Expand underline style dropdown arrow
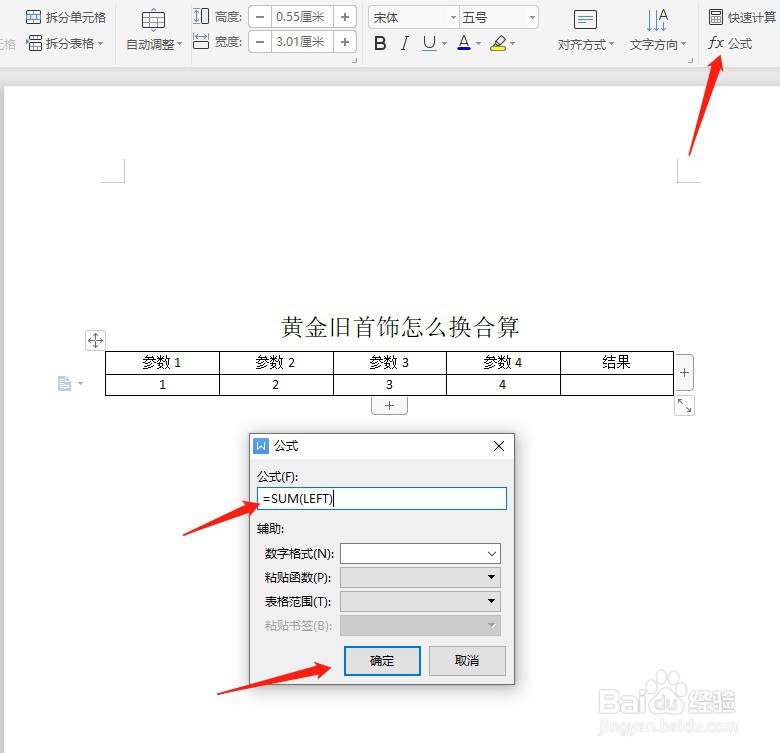The height and width of the screenshot is (753, 780). 444,44
